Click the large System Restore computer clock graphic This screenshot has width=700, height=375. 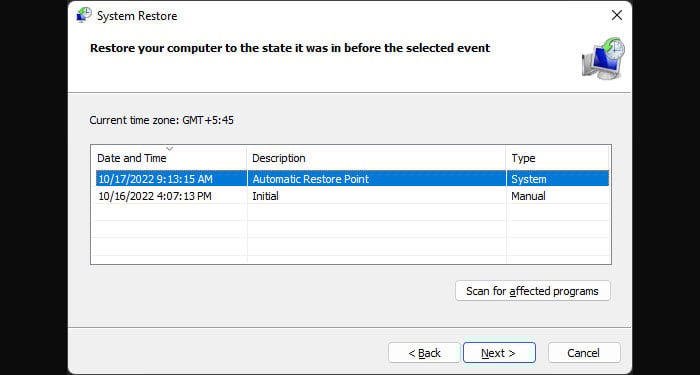click(603, 59)
